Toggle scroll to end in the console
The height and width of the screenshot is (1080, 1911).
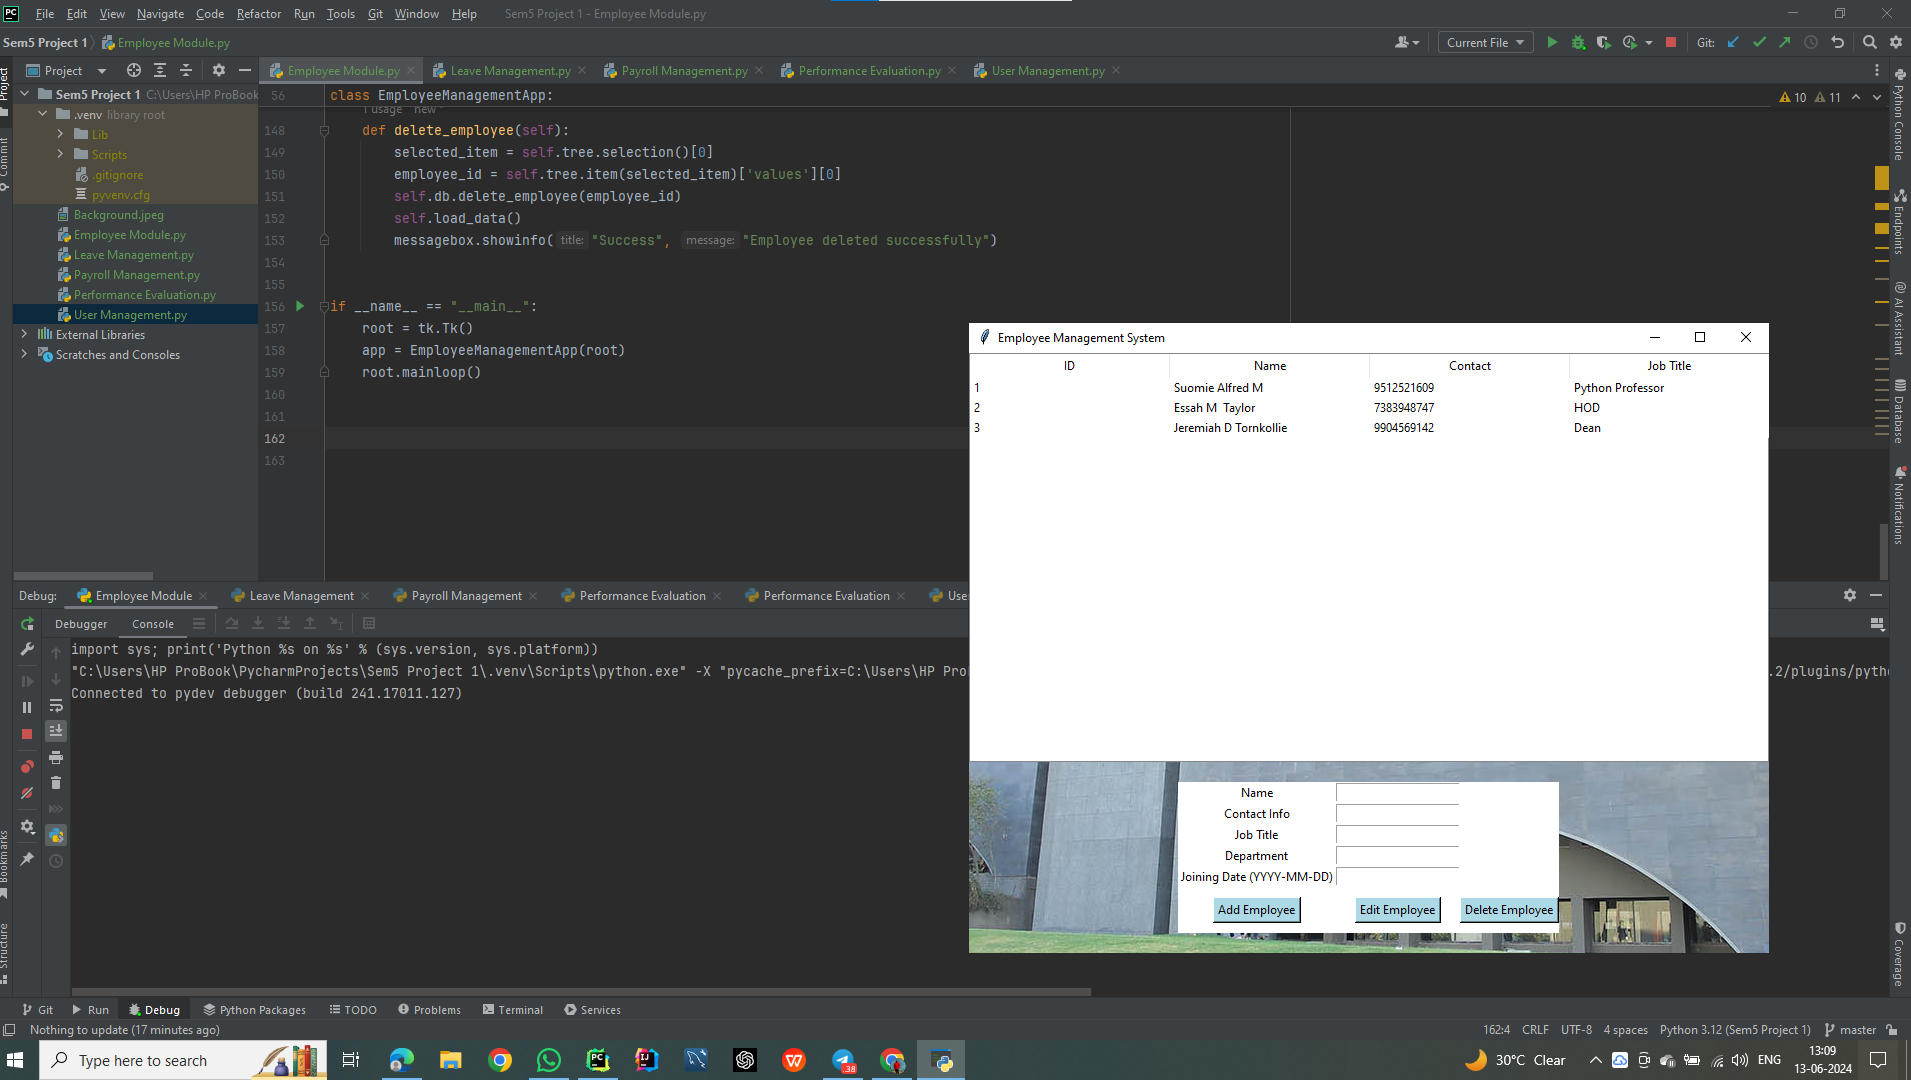pos(56,731)
